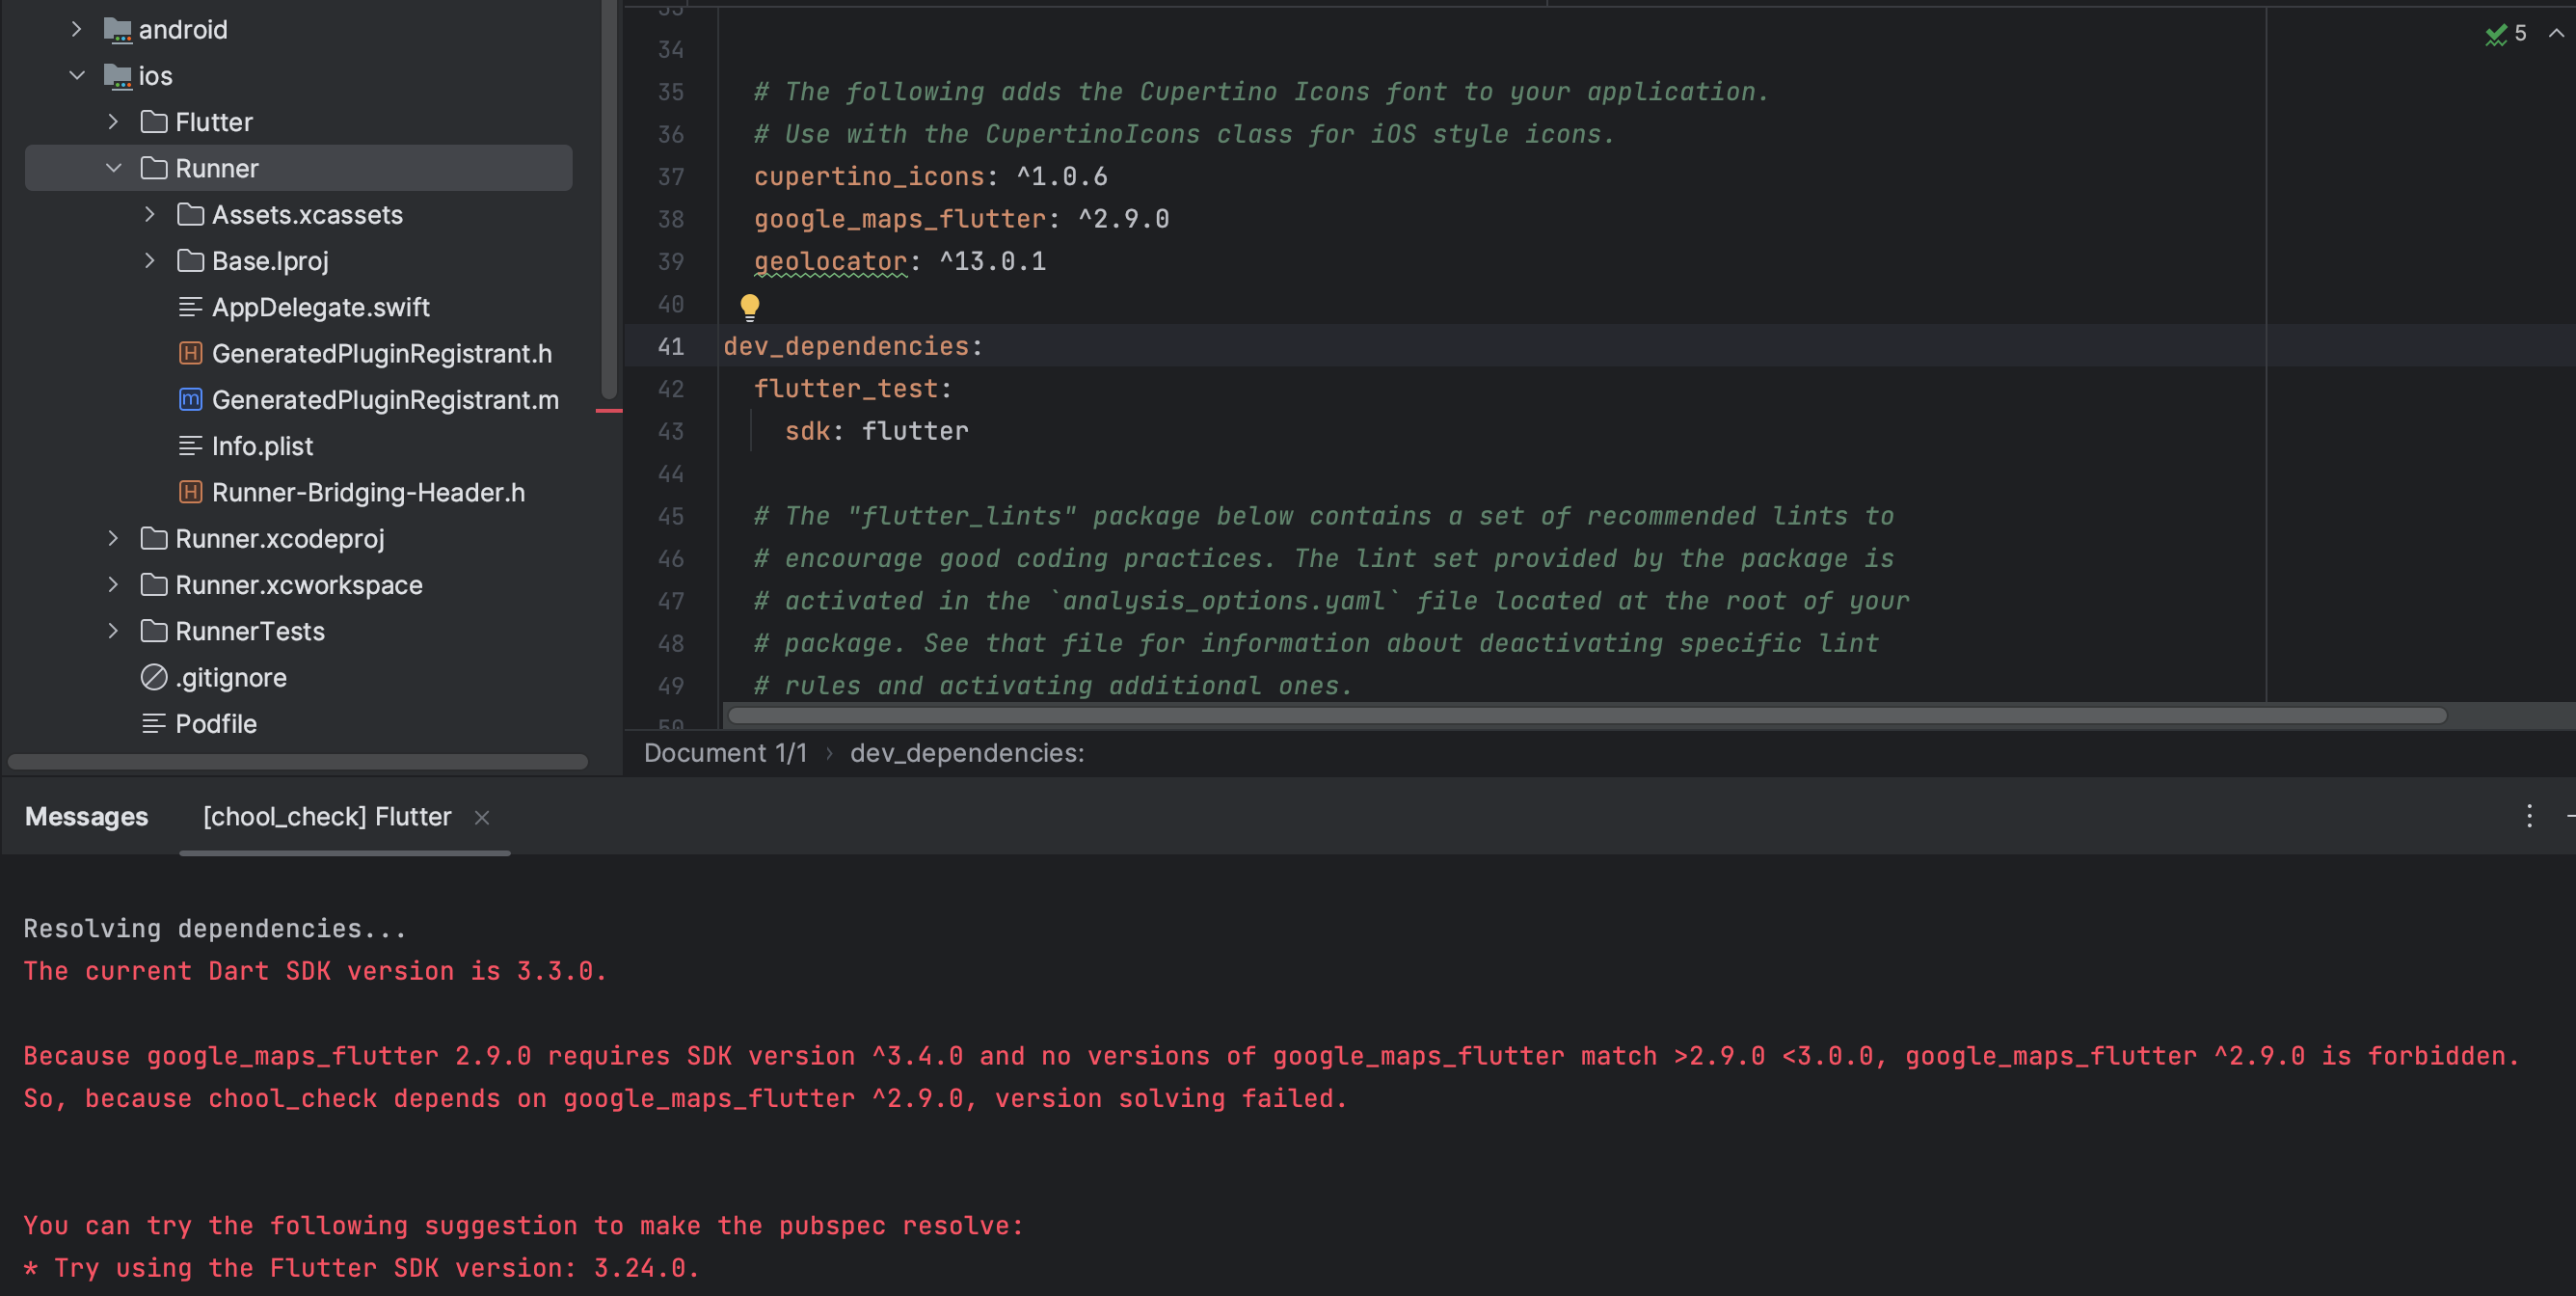
Task: Click the Document 1/1 breadcrumb
Action: 725,753
